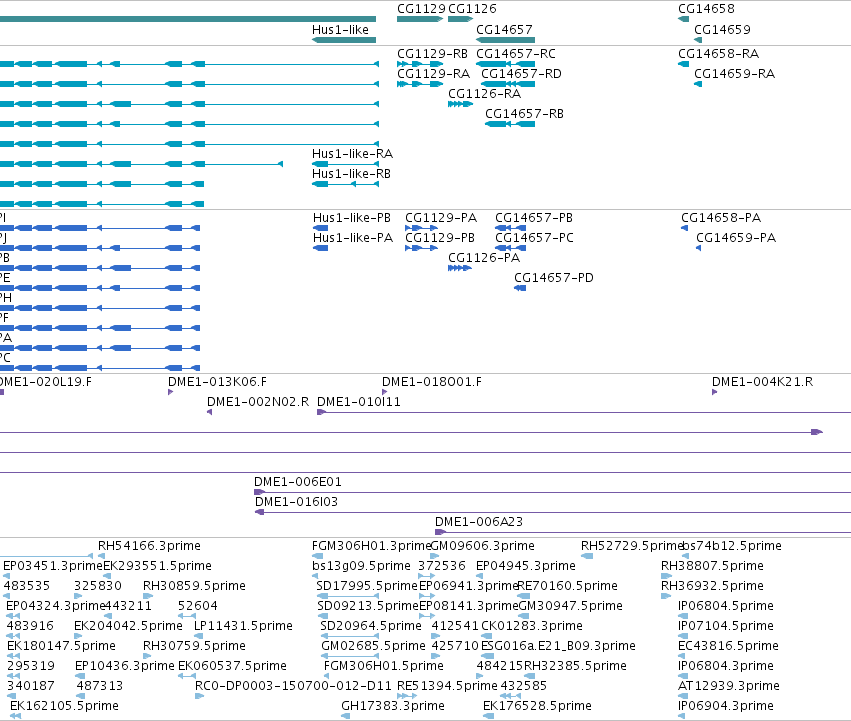Viewport: 851px width, 721px height.
Task: Select transcript CG14659-RA label
Action: pos(735,74)
